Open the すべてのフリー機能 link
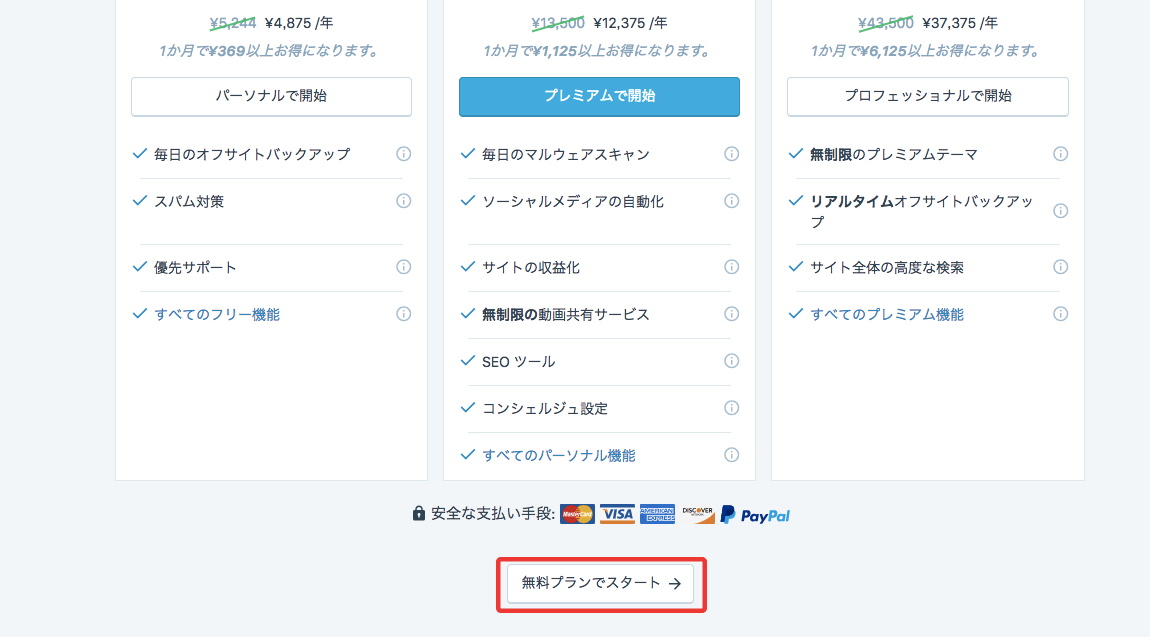 point(217,314)
